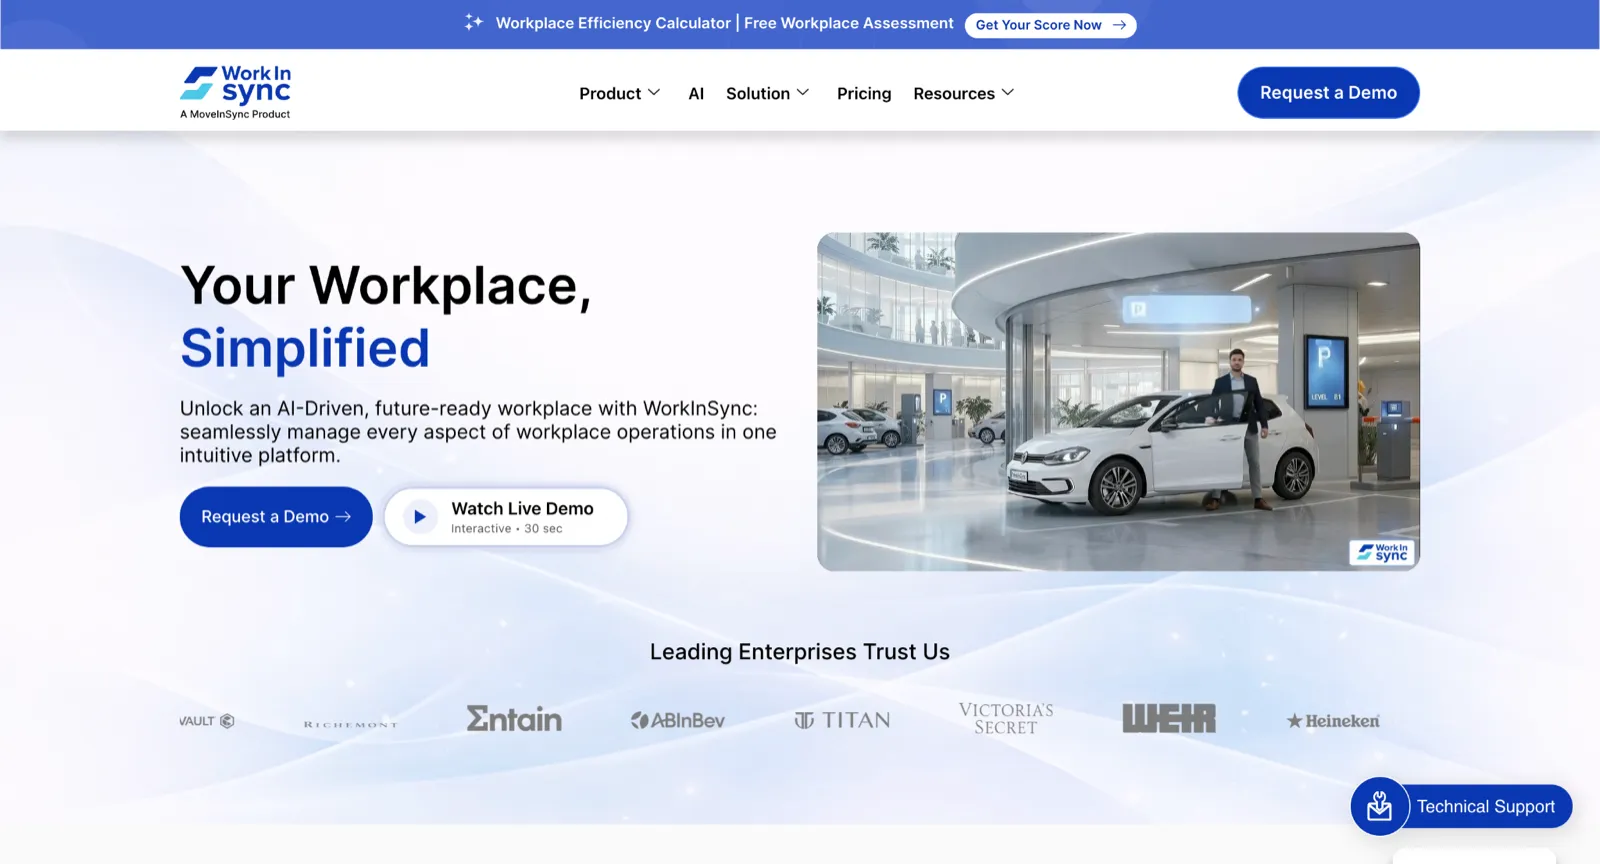Click the Vault logo
The image size is (1600, 864).
207,721
